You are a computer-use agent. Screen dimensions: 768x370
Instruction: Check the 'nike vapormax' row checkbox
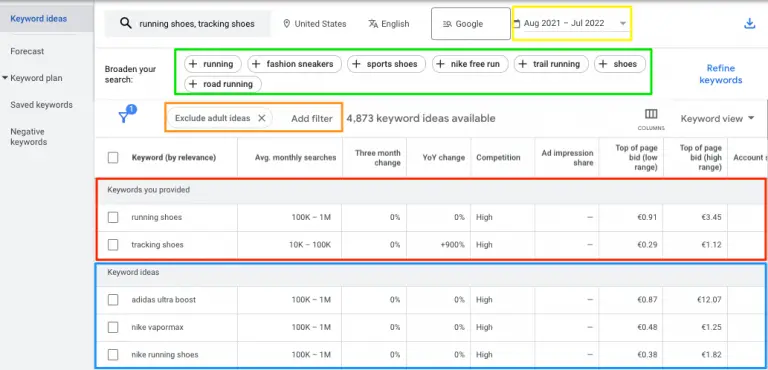point(113,327)
